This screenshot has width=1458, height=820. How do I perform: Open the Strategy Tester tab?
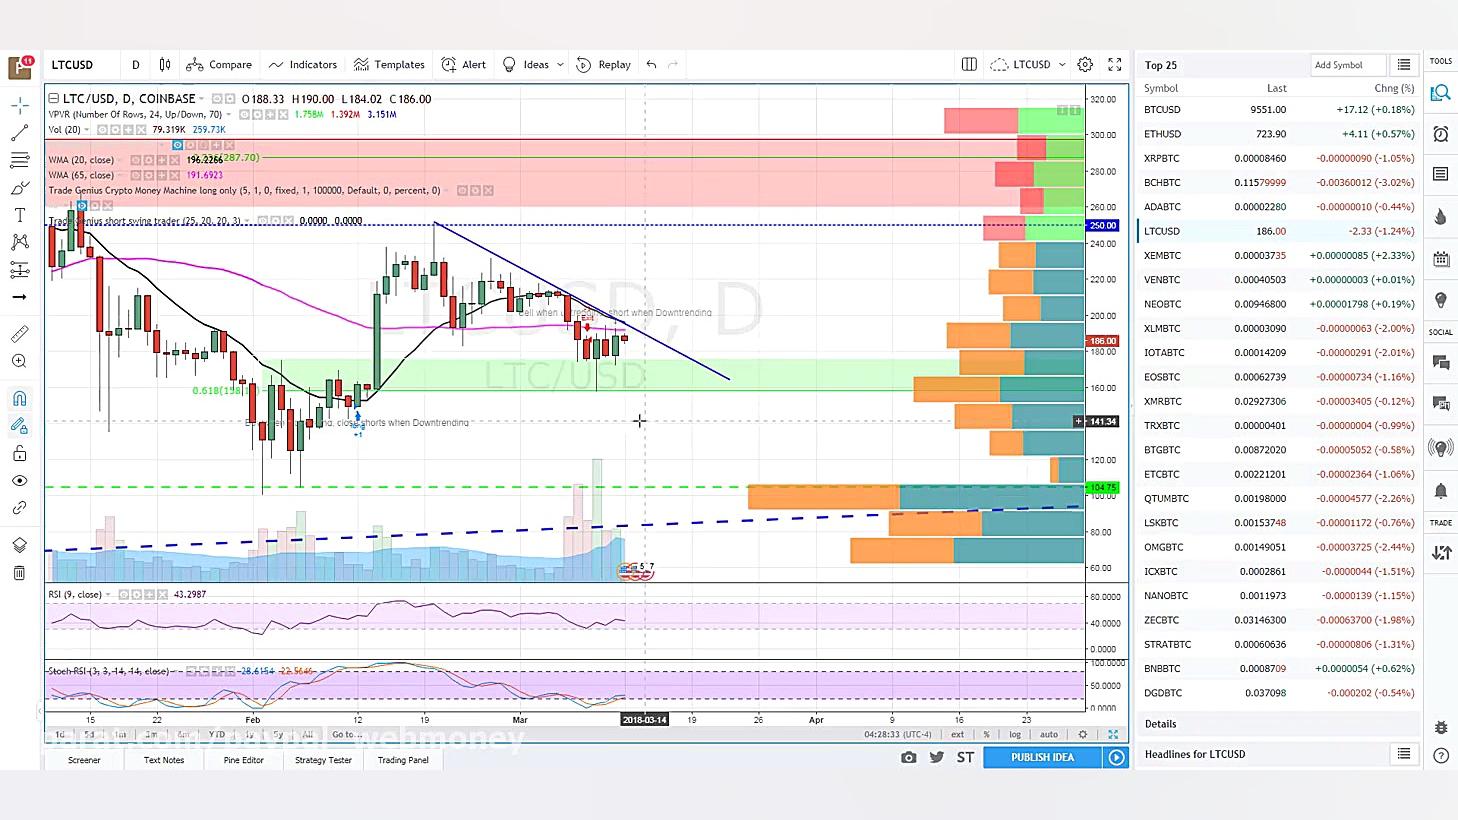pyautogui.click(x=323, y=760)
